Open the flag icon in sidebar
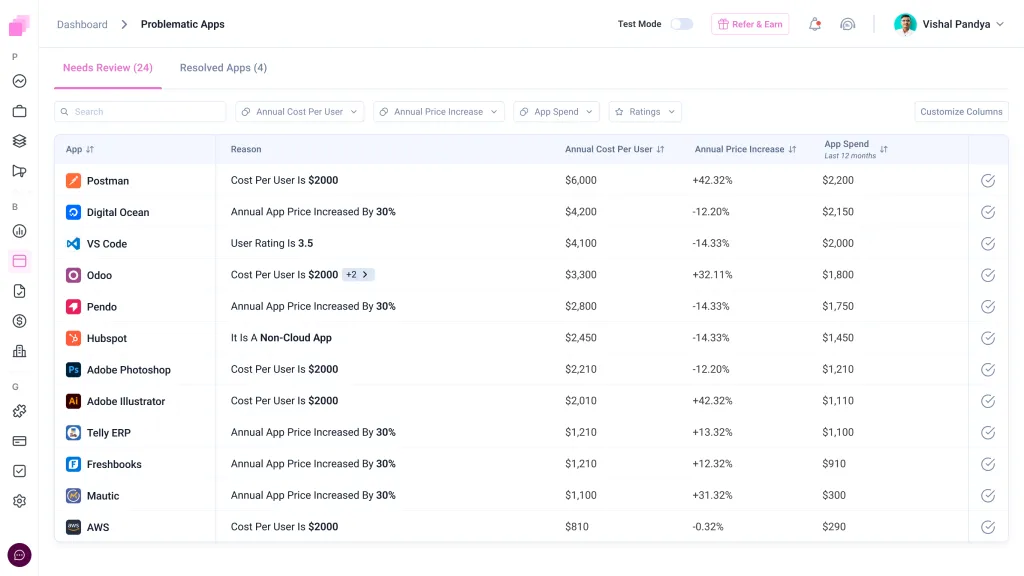Image resolution: width=1024 pixels, height=576 pixels. pos(20,171)
